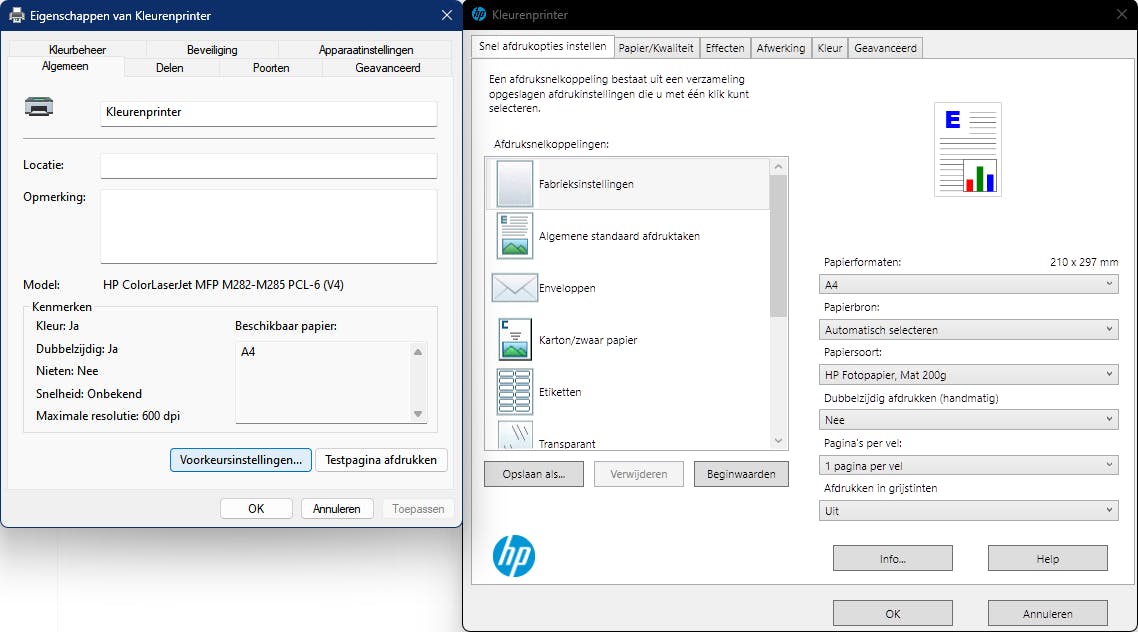Image resolution: width=1138 pixels, height=632 pixels.
Task: Expand the Papierbron dropdown
Action: [968, 329]
